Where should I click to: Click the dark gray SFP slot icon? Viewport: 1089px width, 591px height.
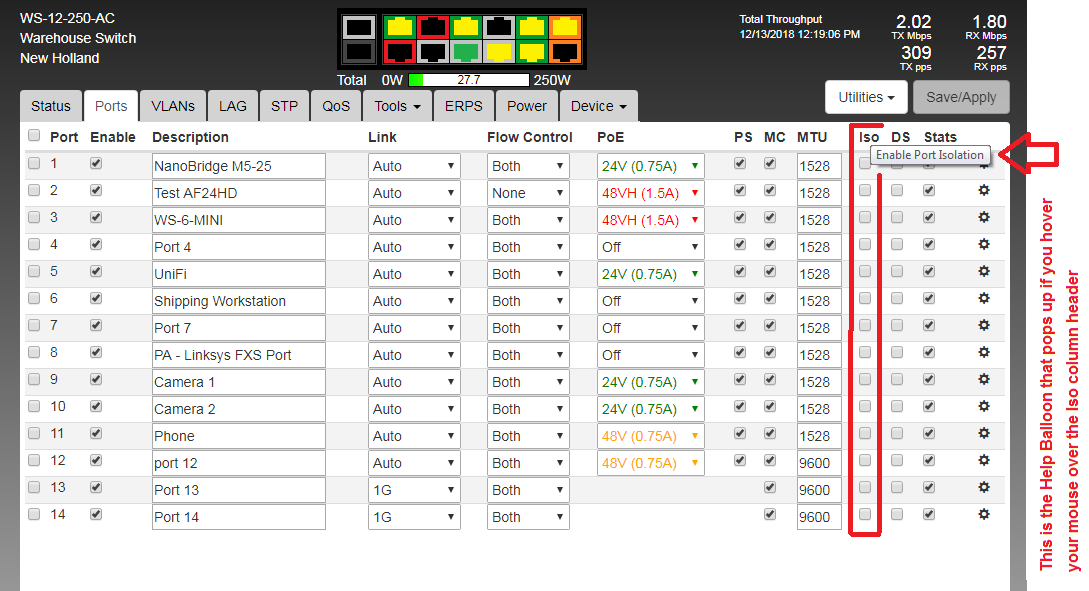coord(361,51)
